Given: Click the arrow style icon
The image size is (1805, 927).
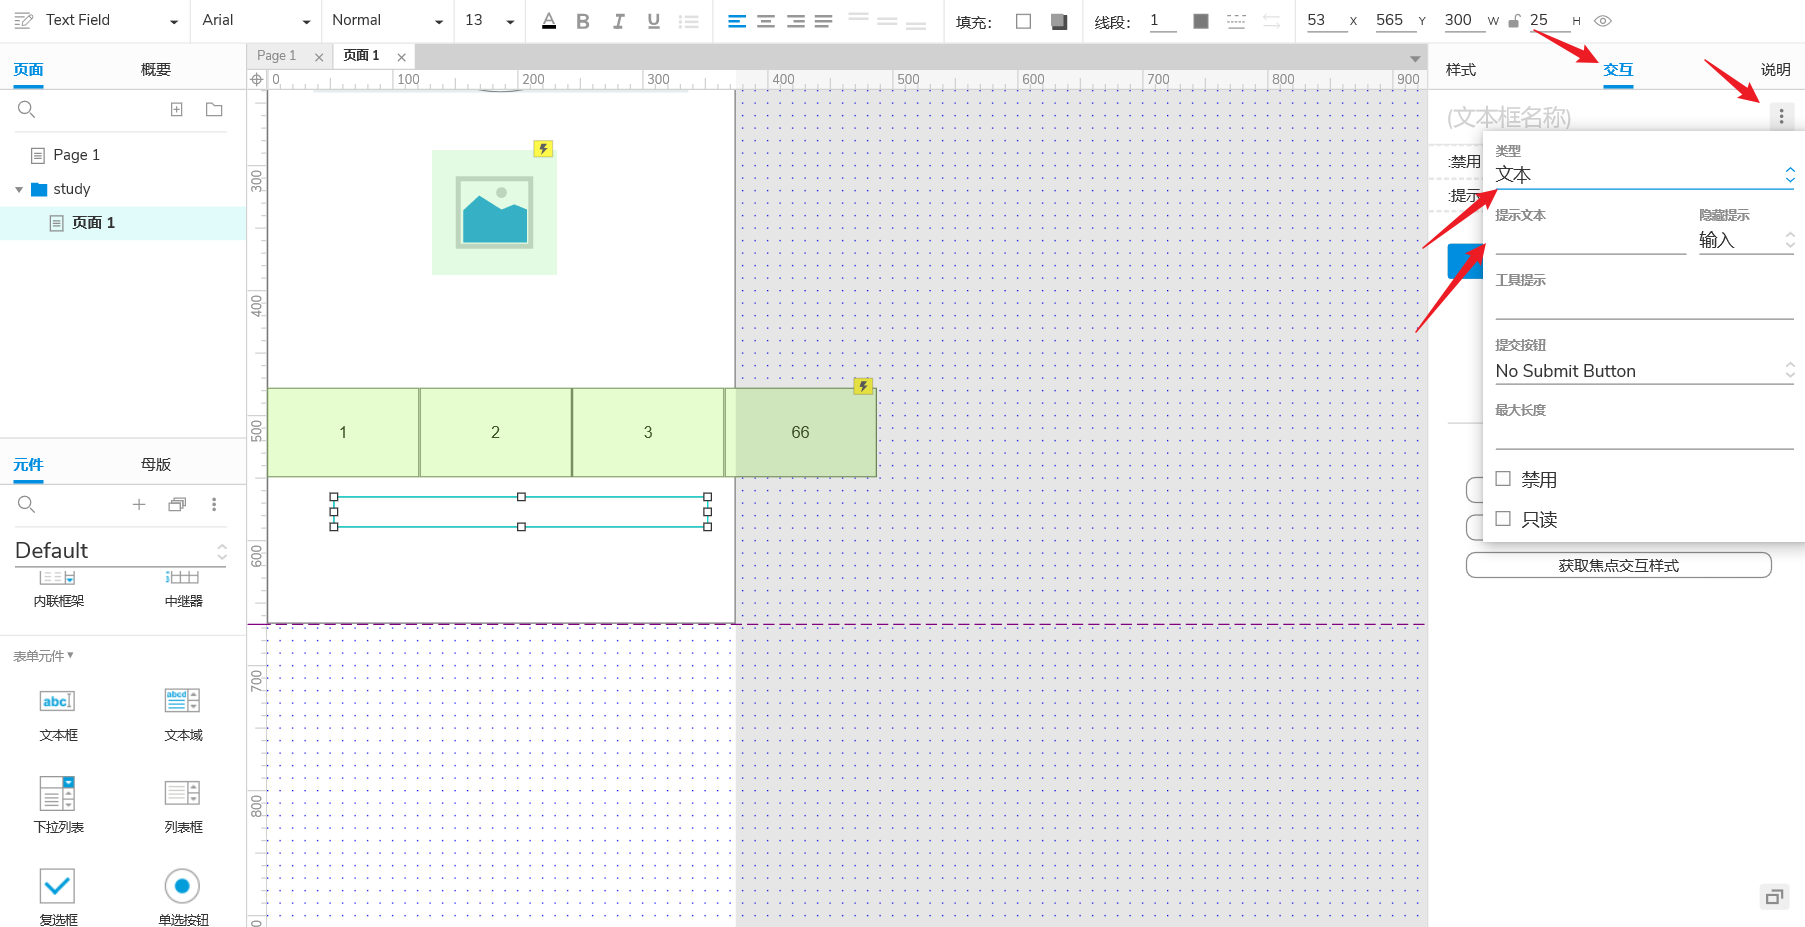Looking at the screenshot, I should coord(1271,21).
